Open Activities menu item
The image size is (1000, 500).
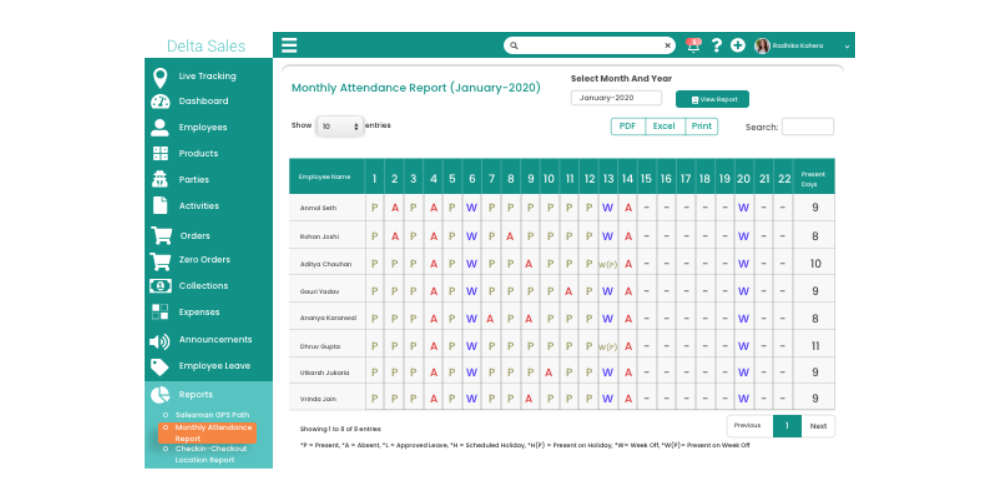click(x=199, y=205)
